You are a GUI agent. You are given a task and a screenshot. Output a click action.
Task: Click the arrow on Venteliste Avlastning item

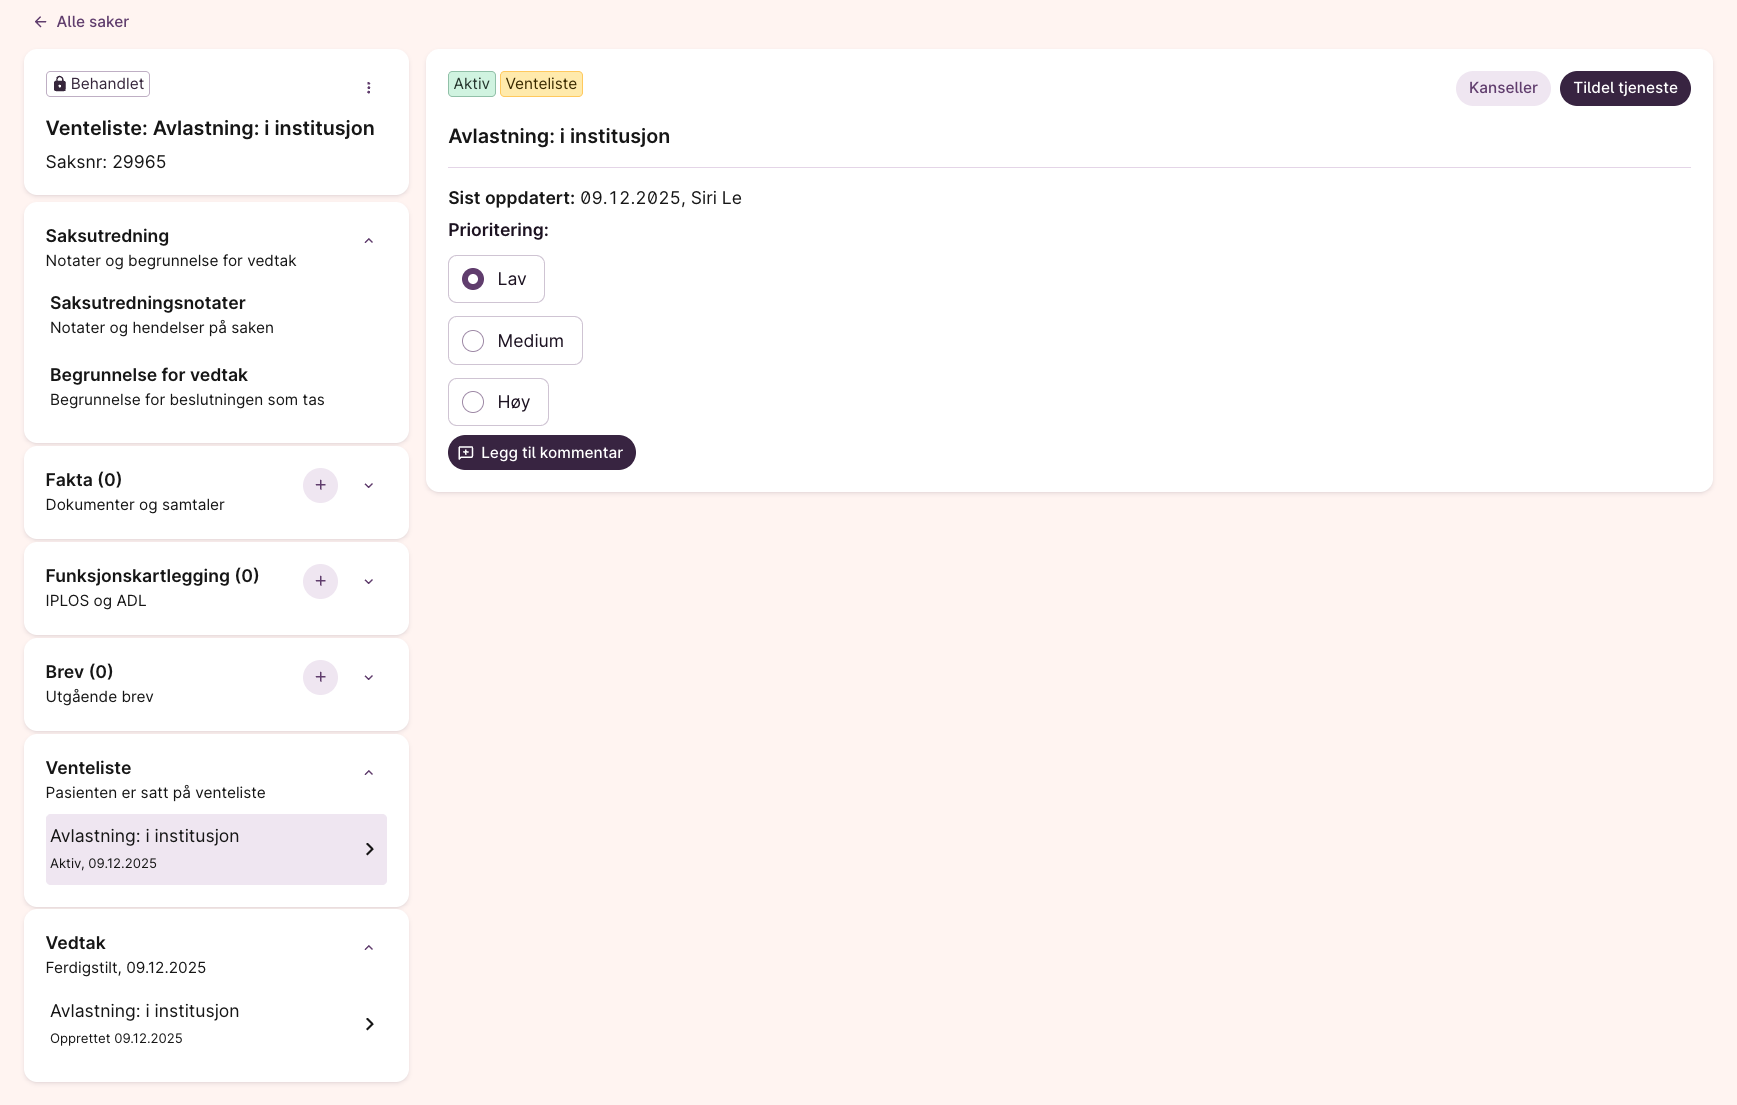pos(369,849)
